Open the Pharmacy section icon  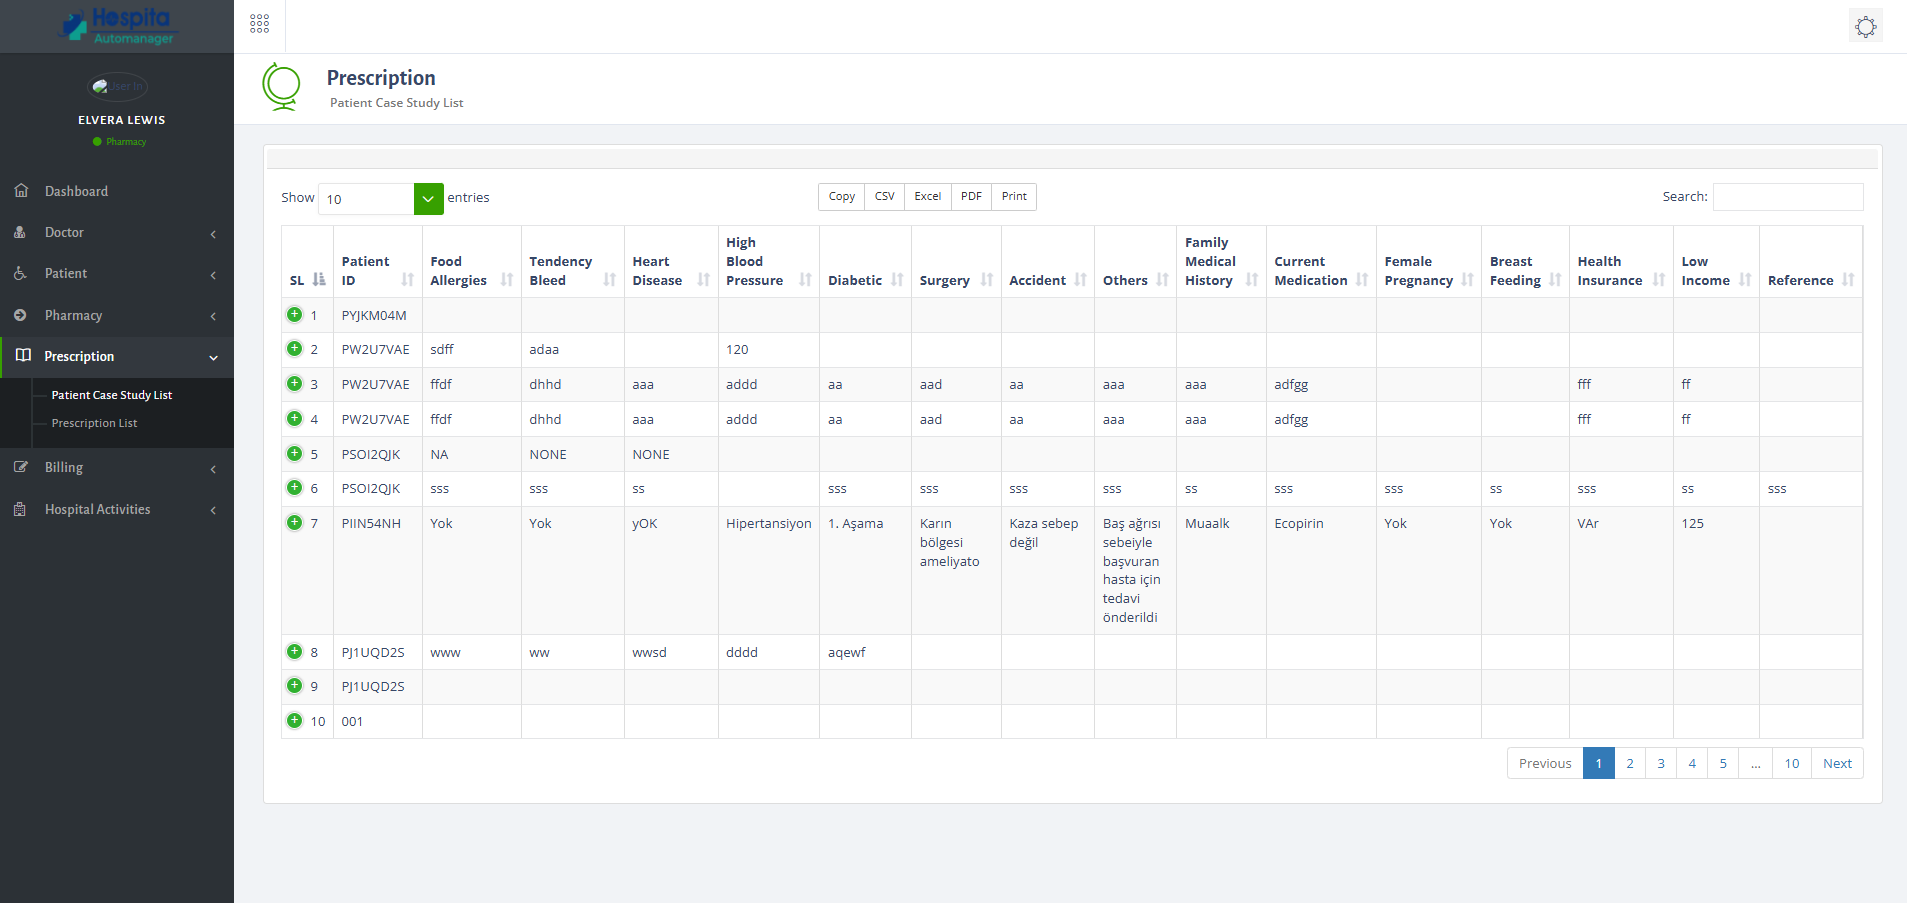[21, 315]
